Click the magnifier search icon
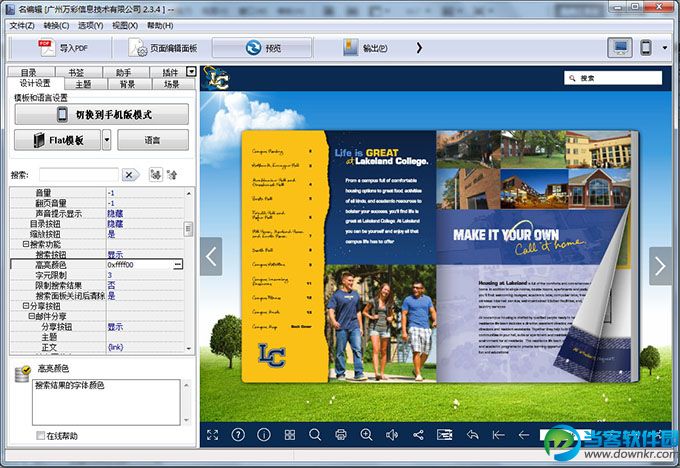 (x=315, y=435)
